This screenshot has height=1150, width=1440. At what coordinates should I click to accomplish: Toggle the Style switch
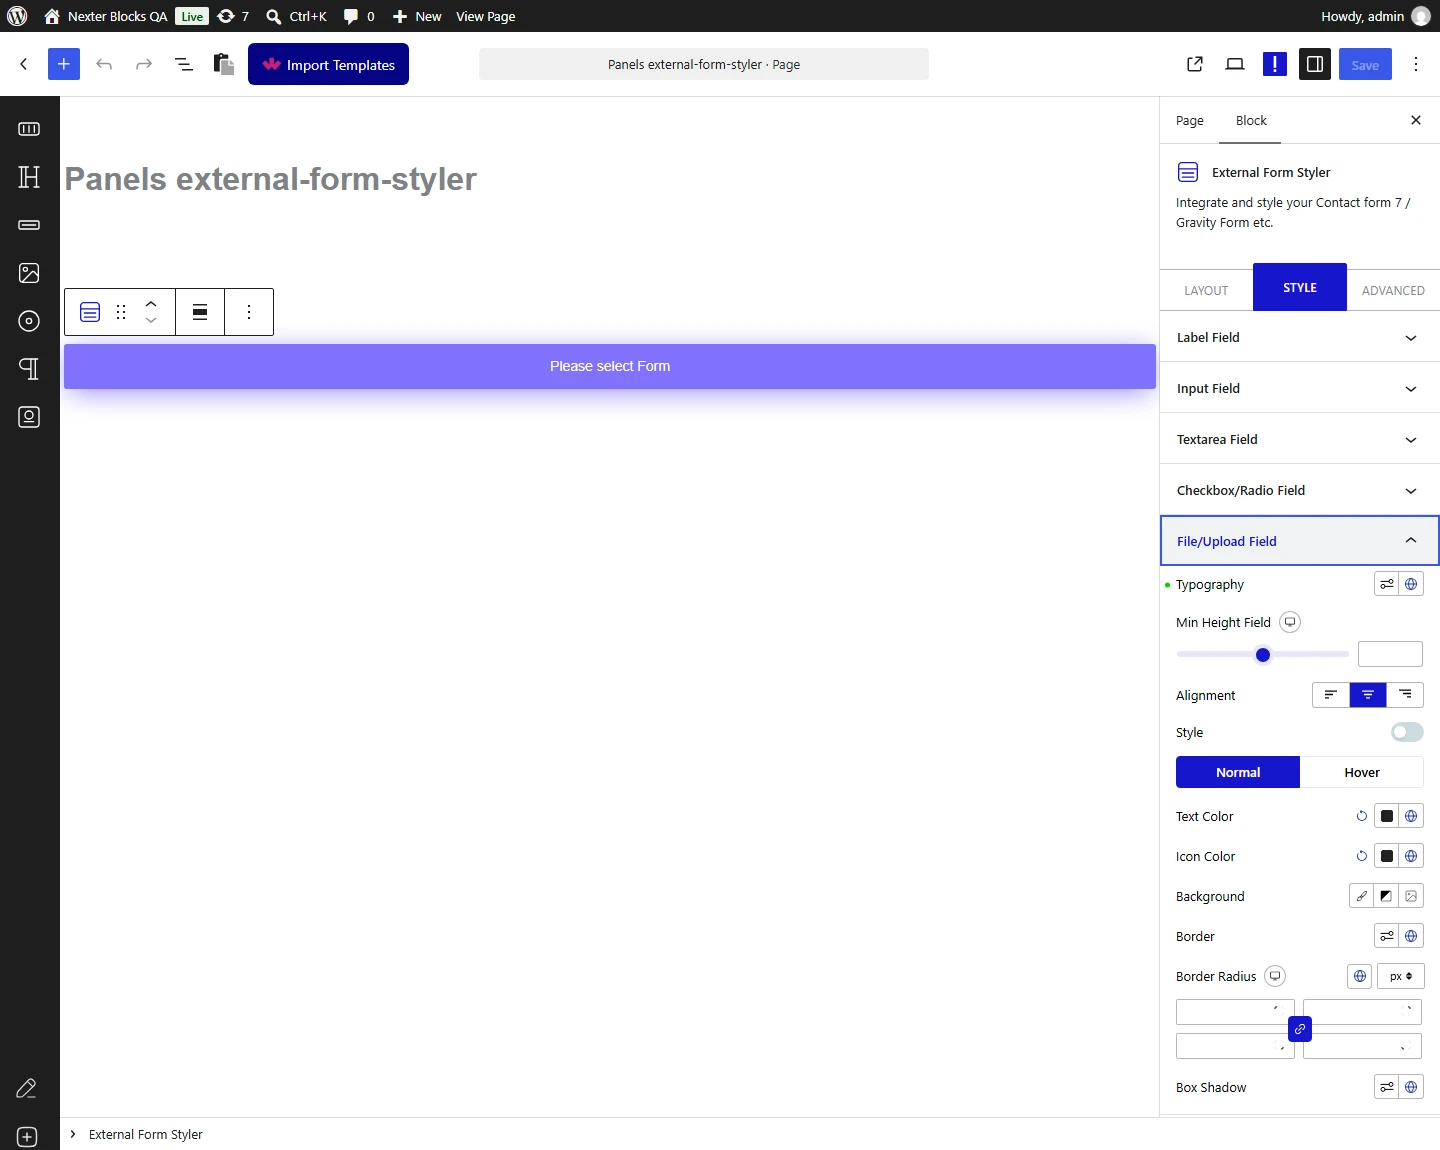(x=1407, y=732)
